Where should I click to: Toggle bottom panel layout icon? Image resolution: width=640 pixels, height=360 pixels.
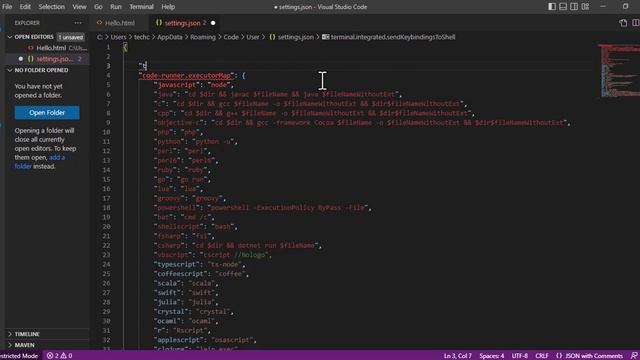coord(563,7)
